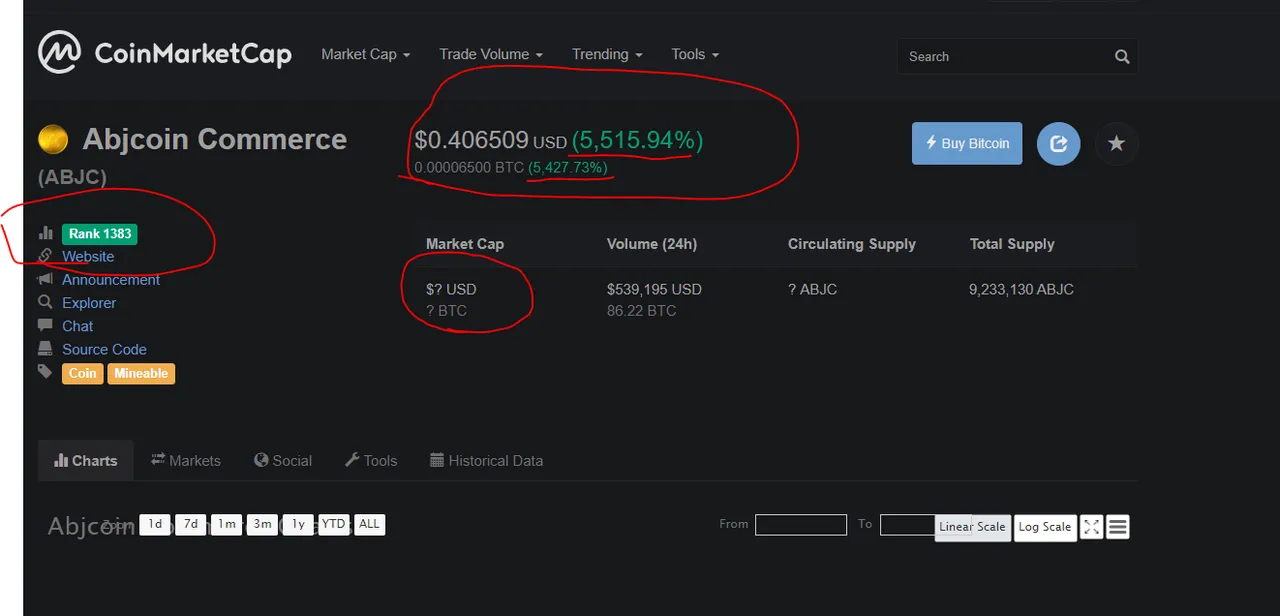Open the Website link
This screenshot has height=616, width=1280.
click(88, 257)
